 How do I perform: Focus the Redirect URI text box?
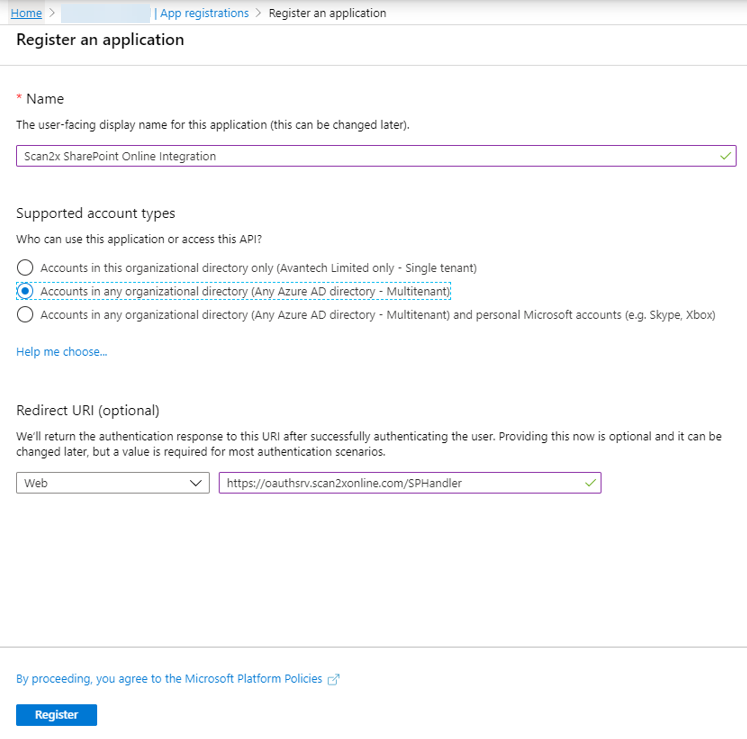click(400, 483)
